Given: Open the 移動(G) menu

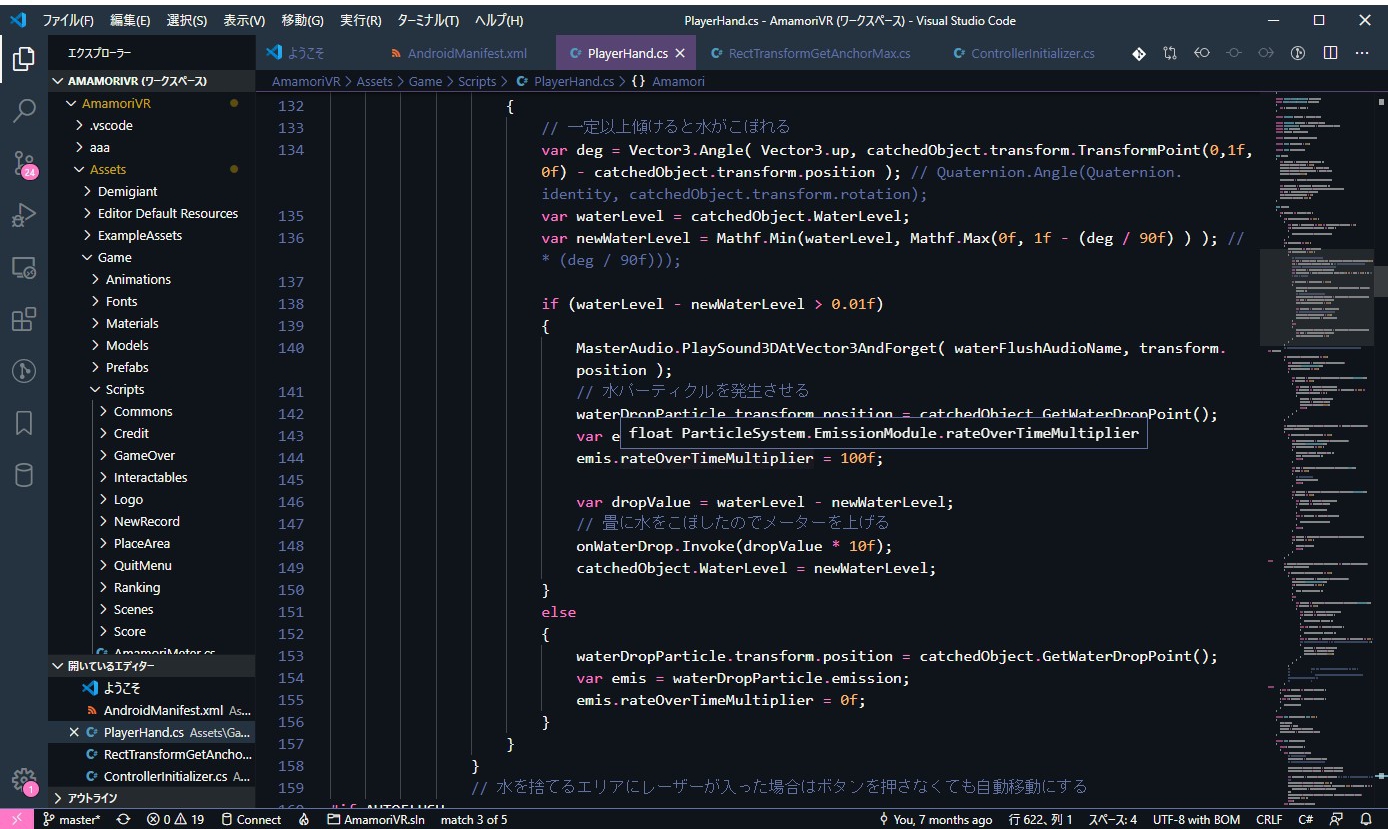Looking at the screenshot, I should click(x=302, y=20).
